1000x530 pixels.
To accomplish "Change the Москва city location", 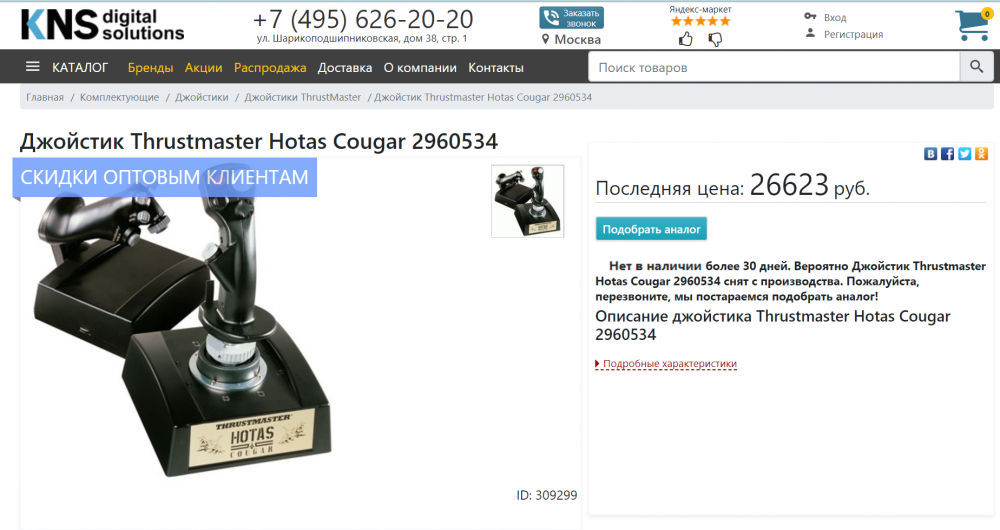I will pyautogui.click(x=571, y=40).
